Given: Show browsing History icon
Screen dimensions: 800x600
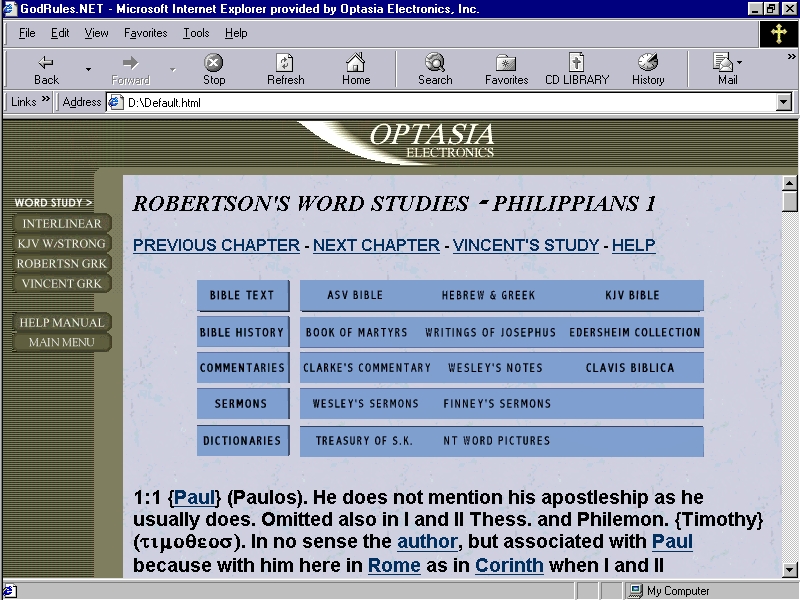Looking at the screenshot, I should [647, 62].
